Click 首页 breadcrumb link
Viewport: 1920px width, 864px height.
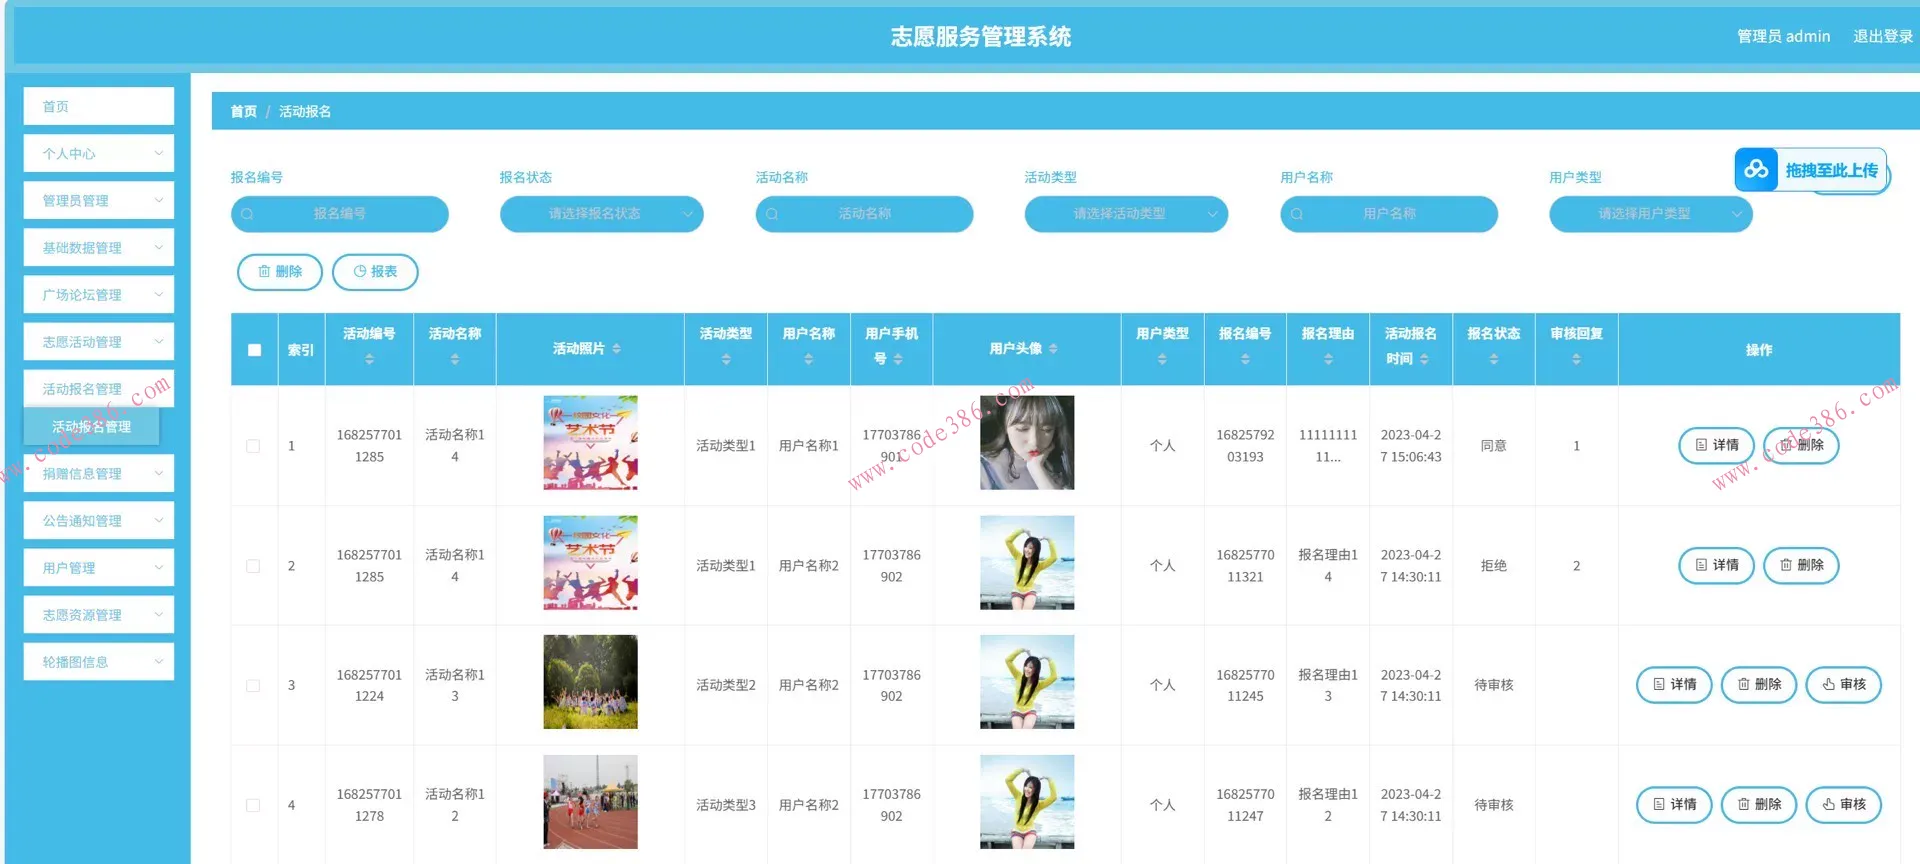tap(243, 111)
